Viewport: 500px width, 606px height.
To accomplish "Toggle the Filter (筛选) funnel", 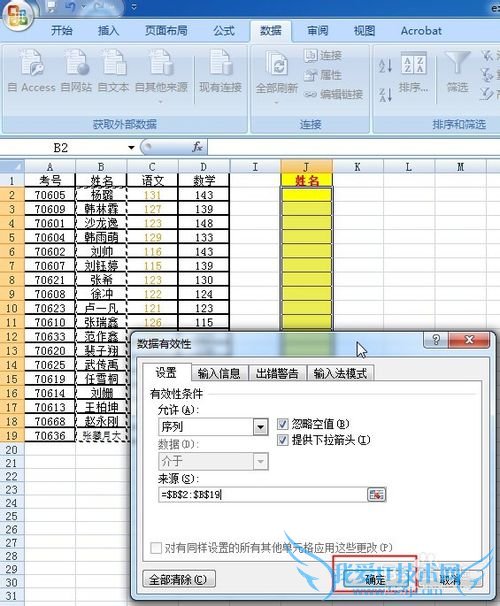I will coord(457,72).
